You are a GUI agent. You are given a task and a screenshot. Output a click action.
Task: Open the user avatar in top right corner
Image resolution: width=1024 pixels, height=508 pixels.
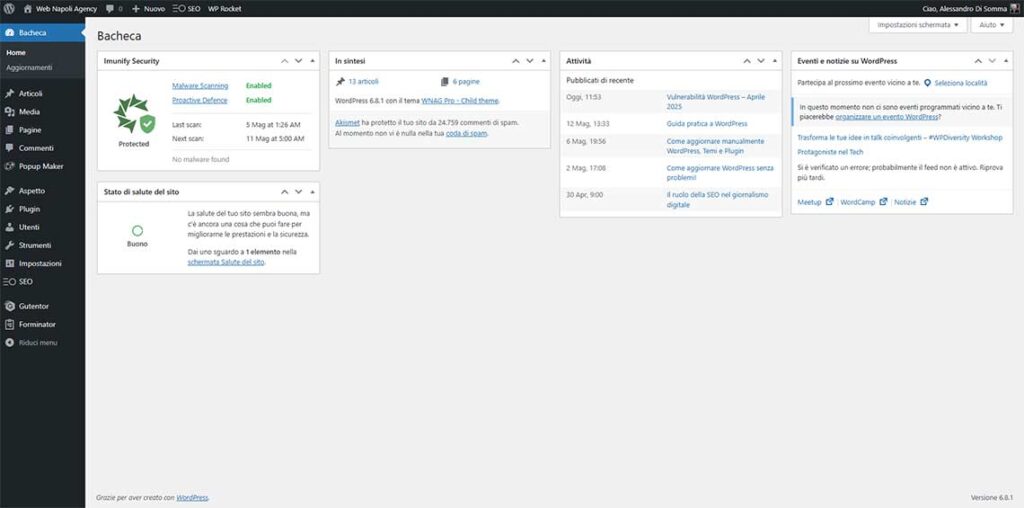[1016, 8]
